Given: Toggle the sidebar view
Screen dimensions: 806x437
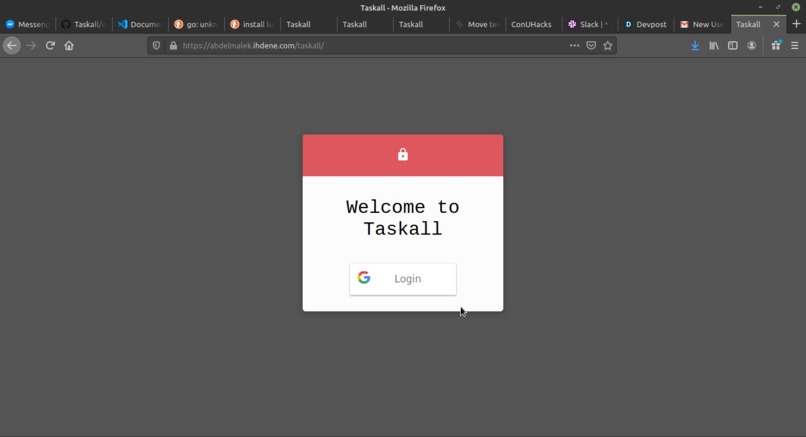Looking at the screenshot, I should click(732, 45).
